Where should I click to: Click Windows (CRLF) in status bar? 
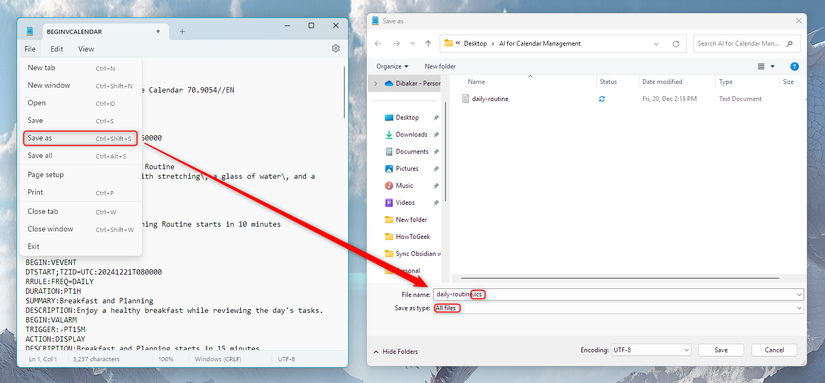pyautogui.click(x=217, y=359)
